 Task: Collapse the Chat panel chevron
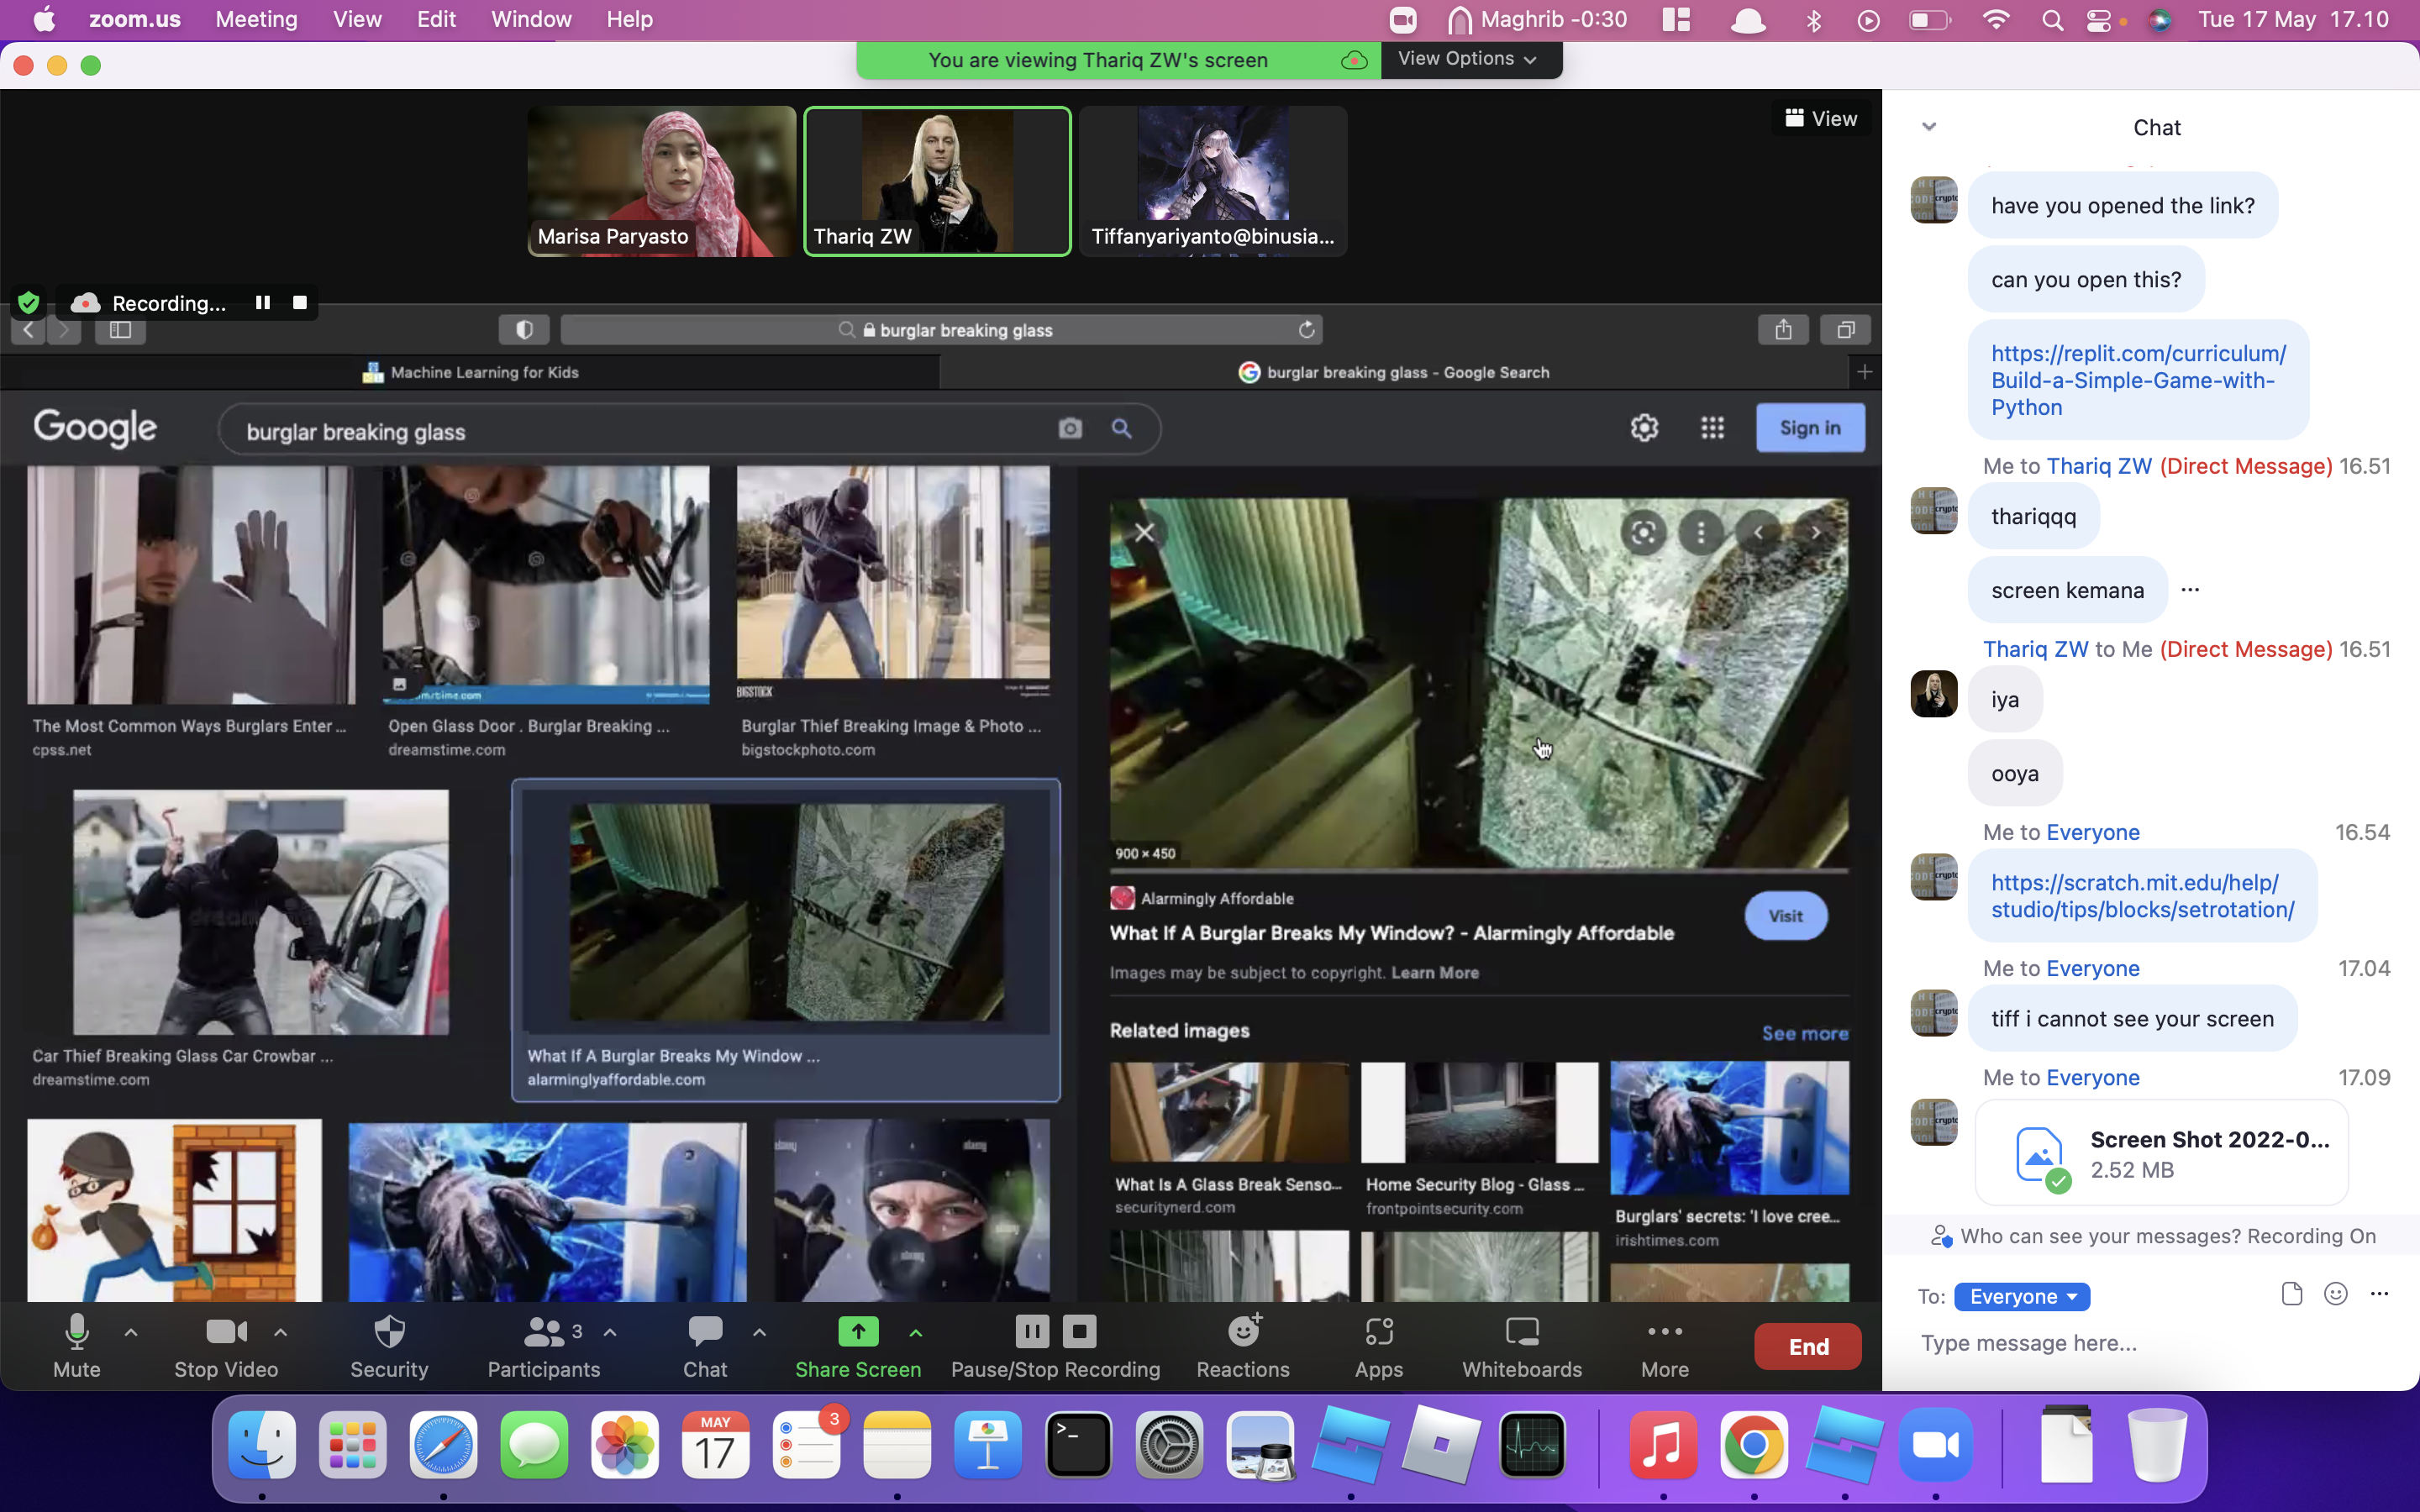pos(1929,127)
